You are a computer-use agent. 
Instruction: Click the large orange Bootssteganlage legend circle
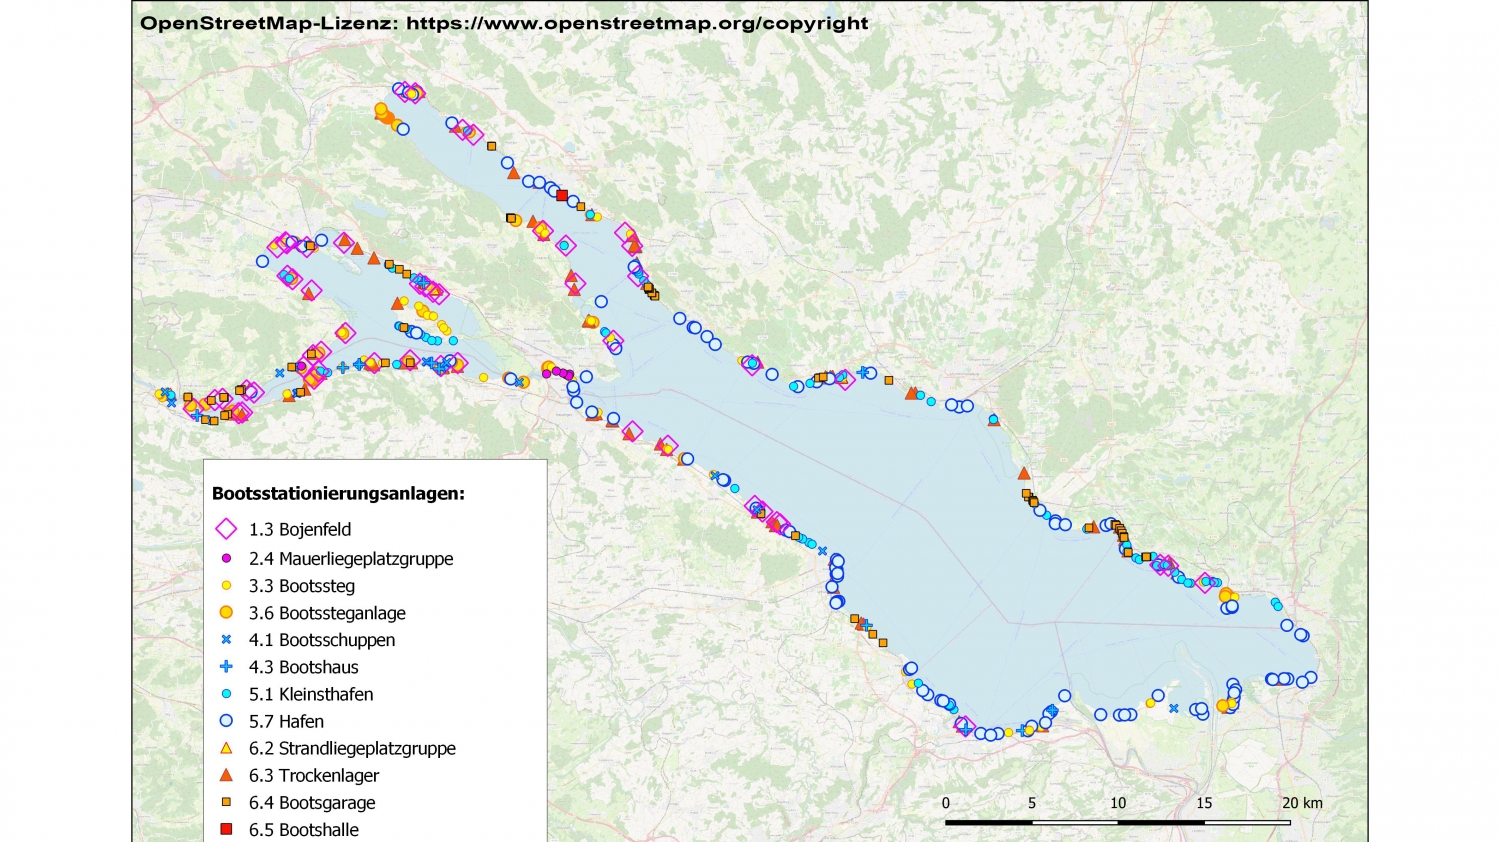pyautogui.click(x=226, y=612)
